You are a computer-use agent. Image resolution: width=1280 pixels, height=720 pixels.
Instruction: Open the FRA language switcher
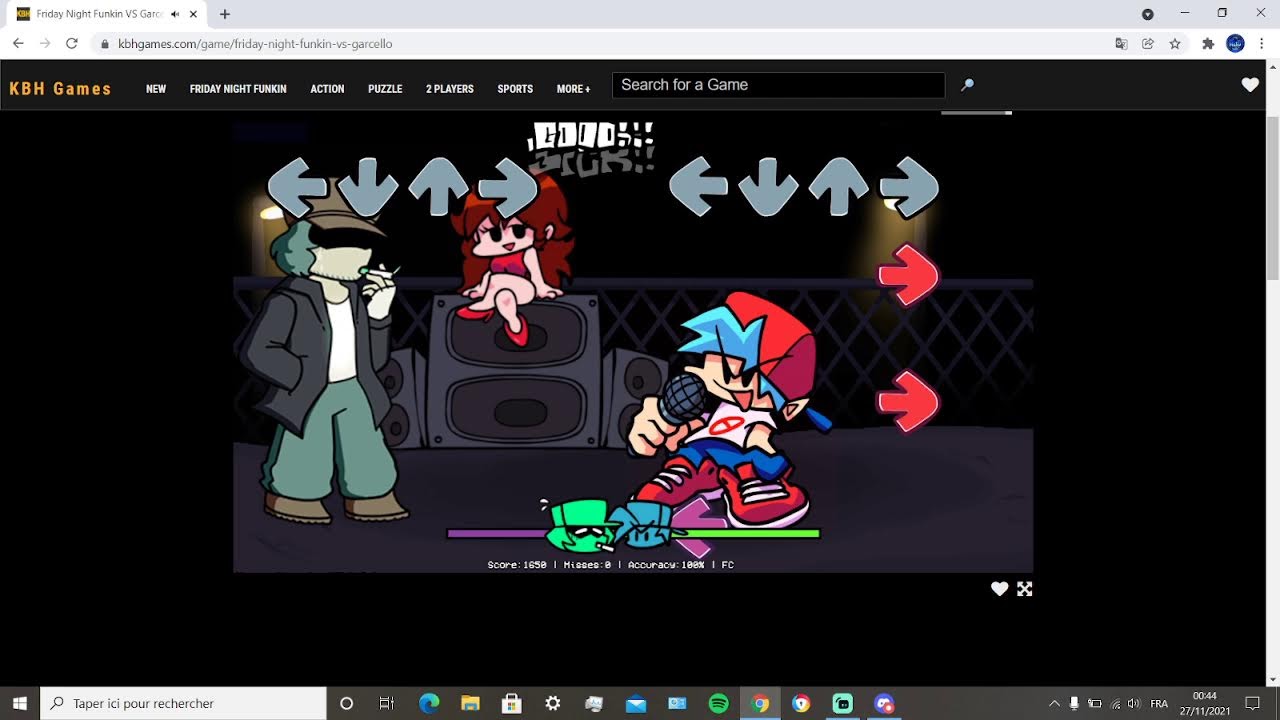tap(1159, 704)
